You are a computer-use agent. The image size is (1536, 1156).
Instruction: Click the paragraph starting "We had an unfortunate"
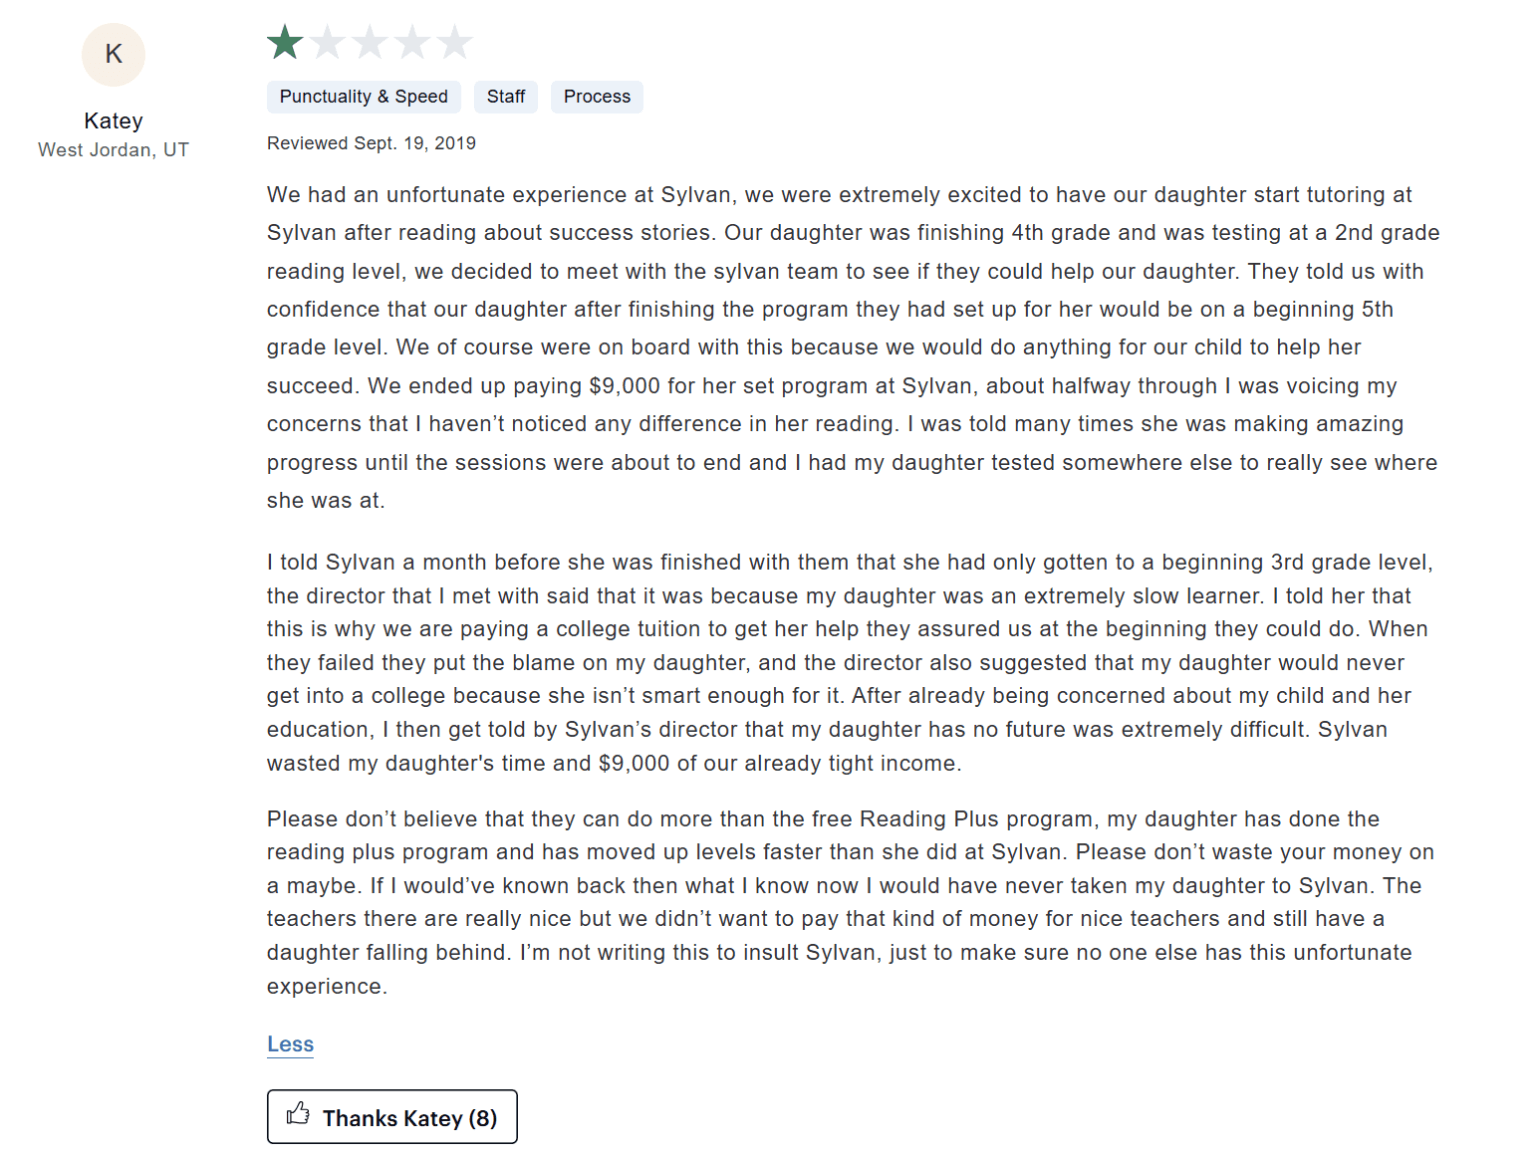[x=852, y=347]
